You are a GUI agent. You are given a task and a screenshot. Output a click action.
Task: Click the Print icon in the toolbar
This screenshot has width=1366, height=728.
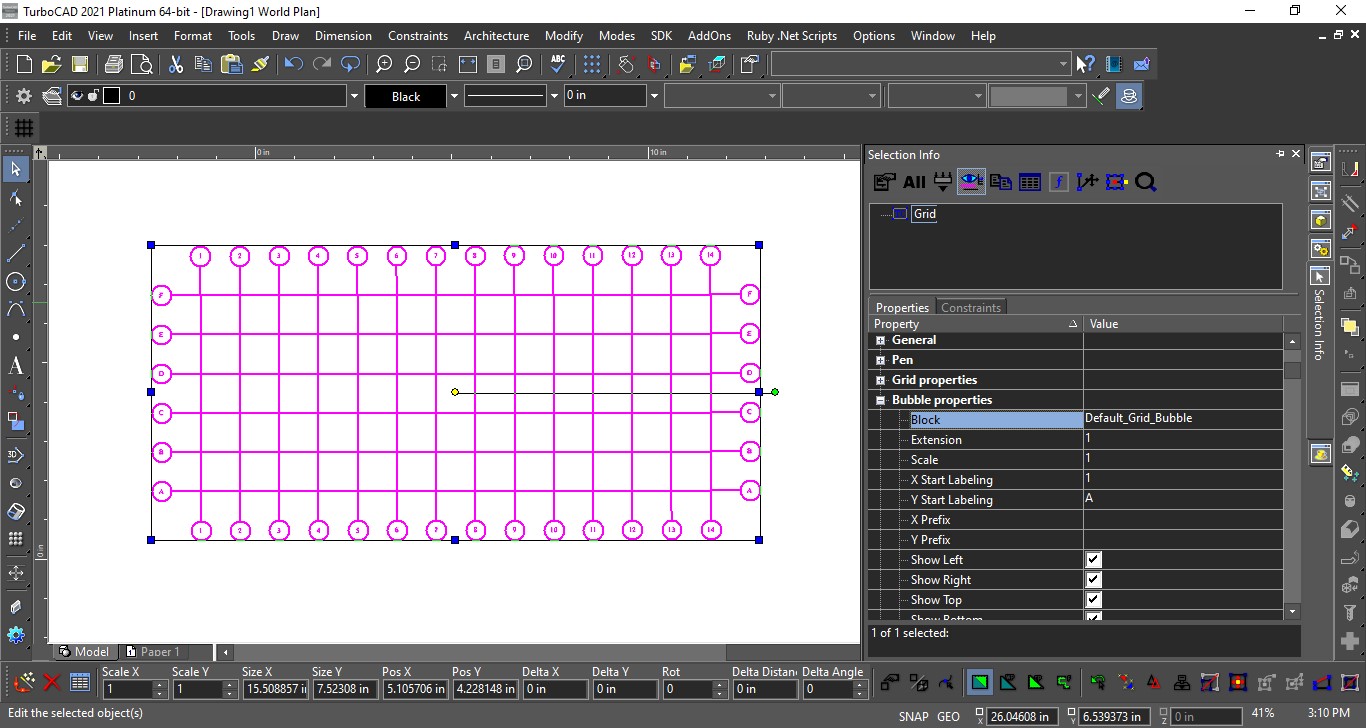tap(114, 64)
